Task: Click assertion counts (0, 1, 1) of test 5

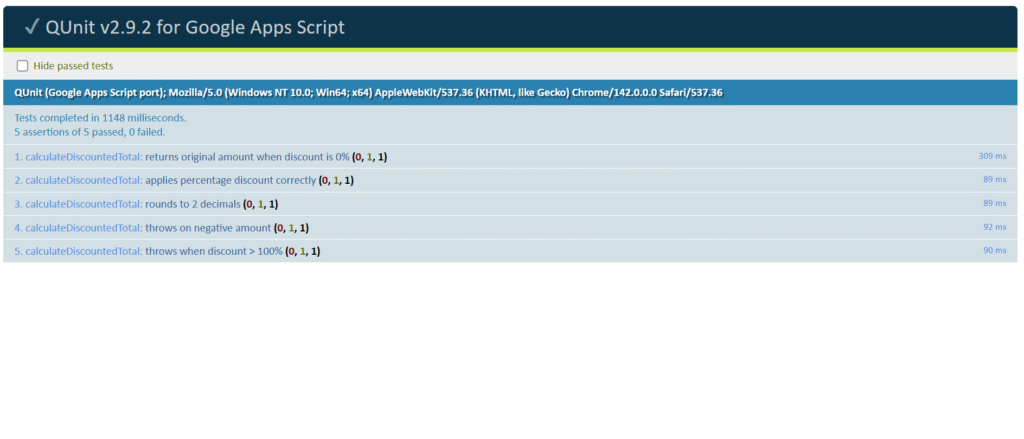Action: pyautogui.click(x=303, y=251)
